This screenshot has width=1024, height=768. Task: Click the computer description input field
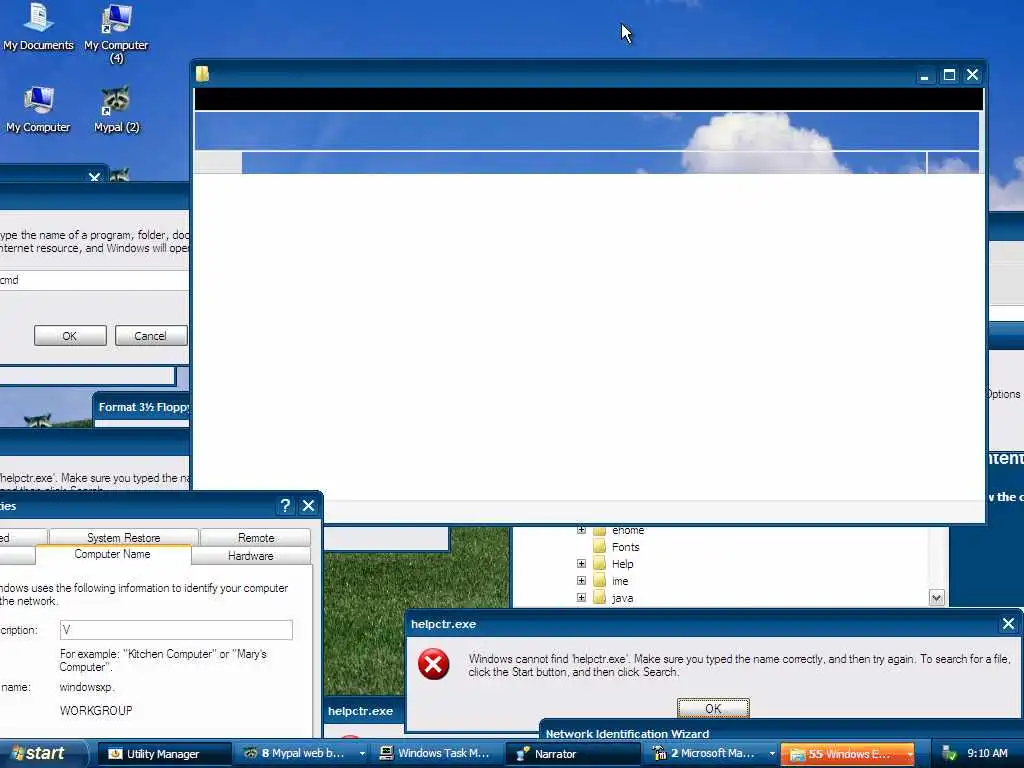pos(176,630)
